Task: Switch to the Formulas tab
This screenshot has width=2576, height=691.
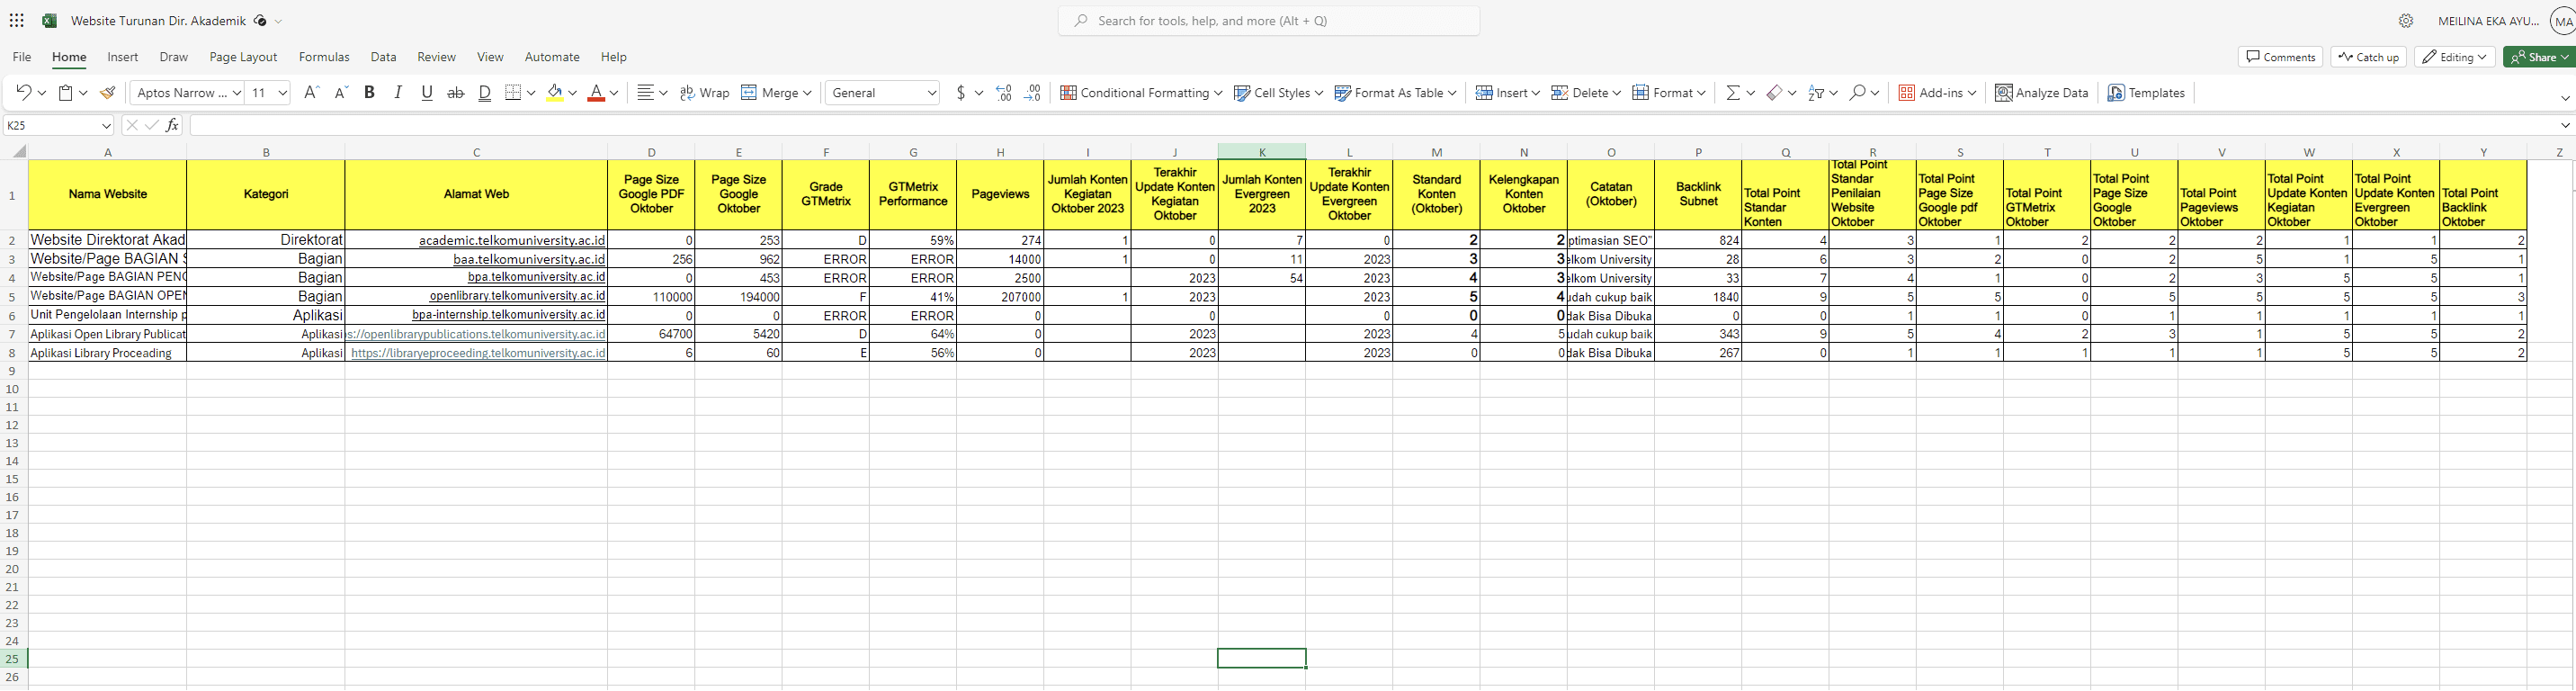Action: [324, 57]
